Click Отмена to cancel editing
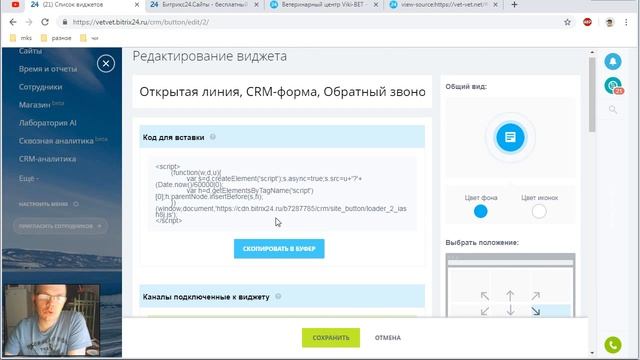 coord(388,338)
